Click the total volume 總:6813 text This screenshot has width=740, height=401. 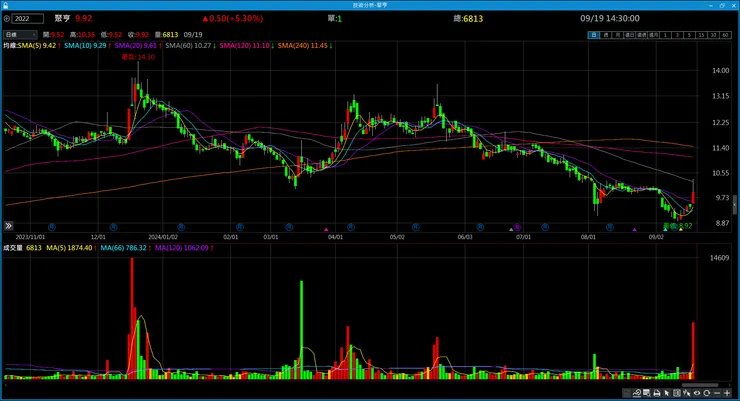468,18
